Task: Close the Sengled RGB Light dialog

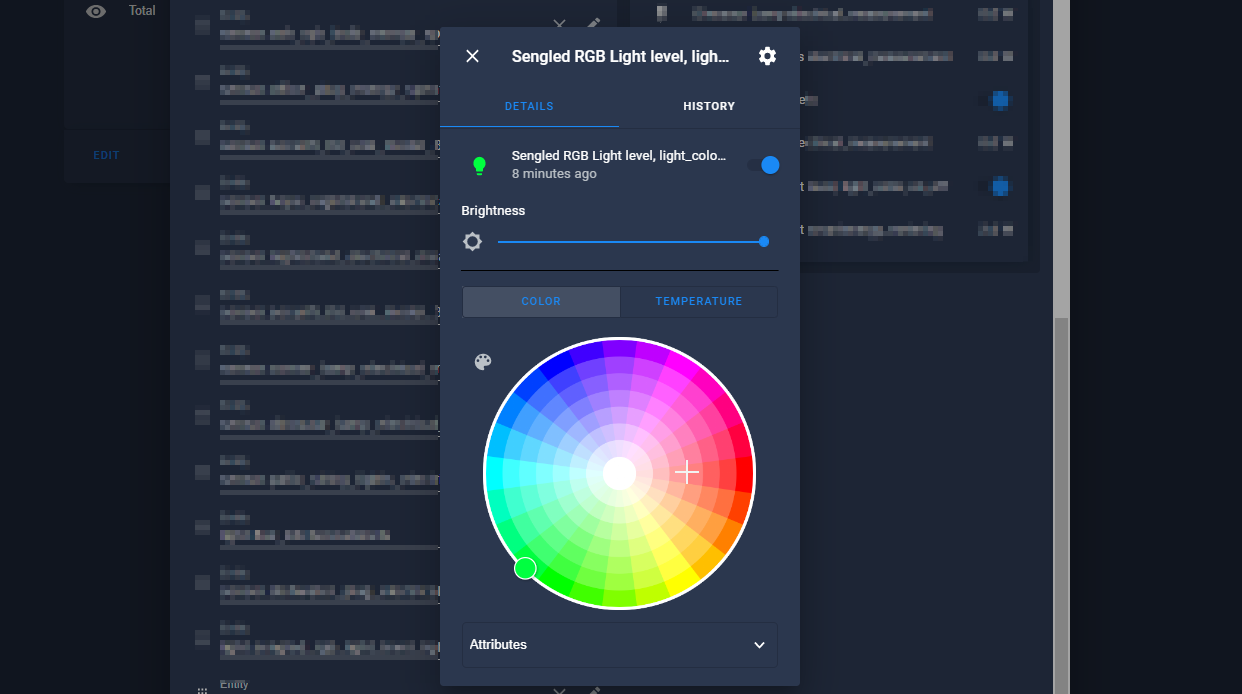Action: pos(473,56)
